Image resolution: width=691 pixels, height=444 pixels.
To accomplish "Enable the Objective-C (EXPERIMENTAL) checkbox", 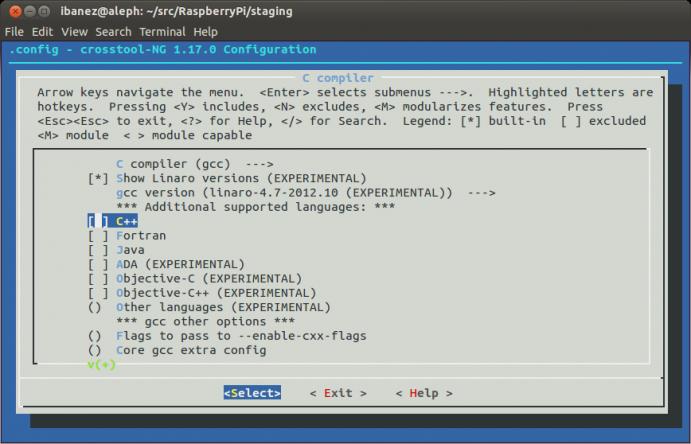I will [98, 278].
